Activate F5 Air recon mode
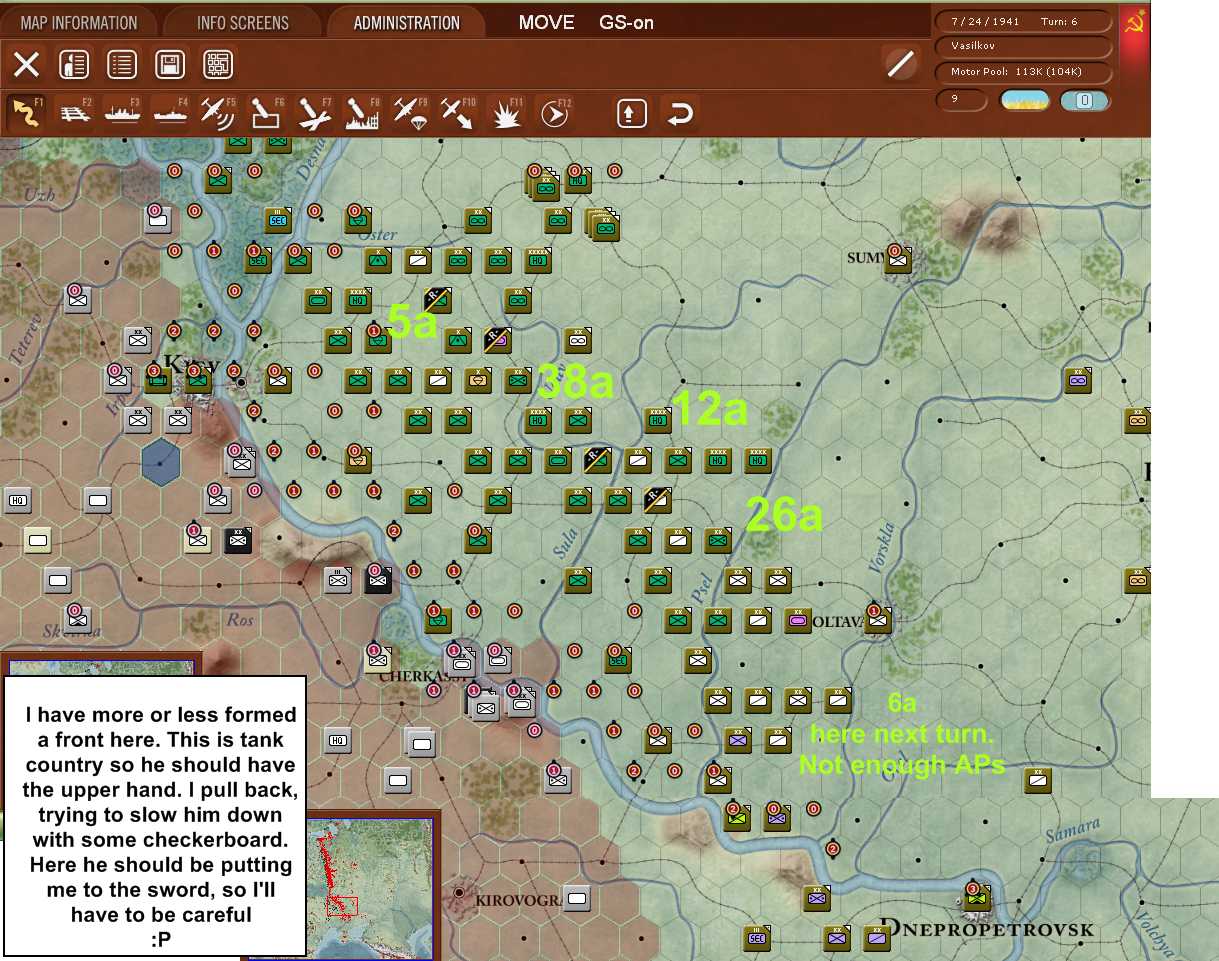Image resolution: width=1219 pixels, height=961 pixels. (220, 113)
